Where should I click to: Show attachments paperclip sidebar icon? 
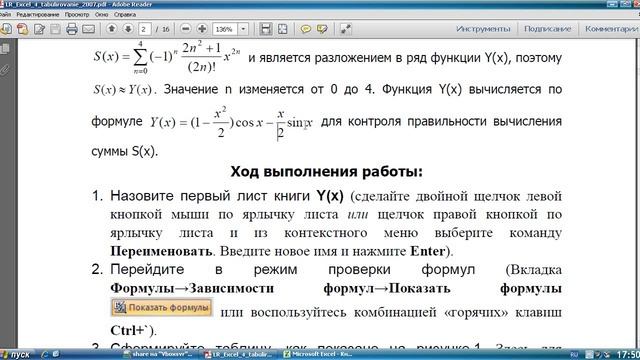tap(5, 70)
